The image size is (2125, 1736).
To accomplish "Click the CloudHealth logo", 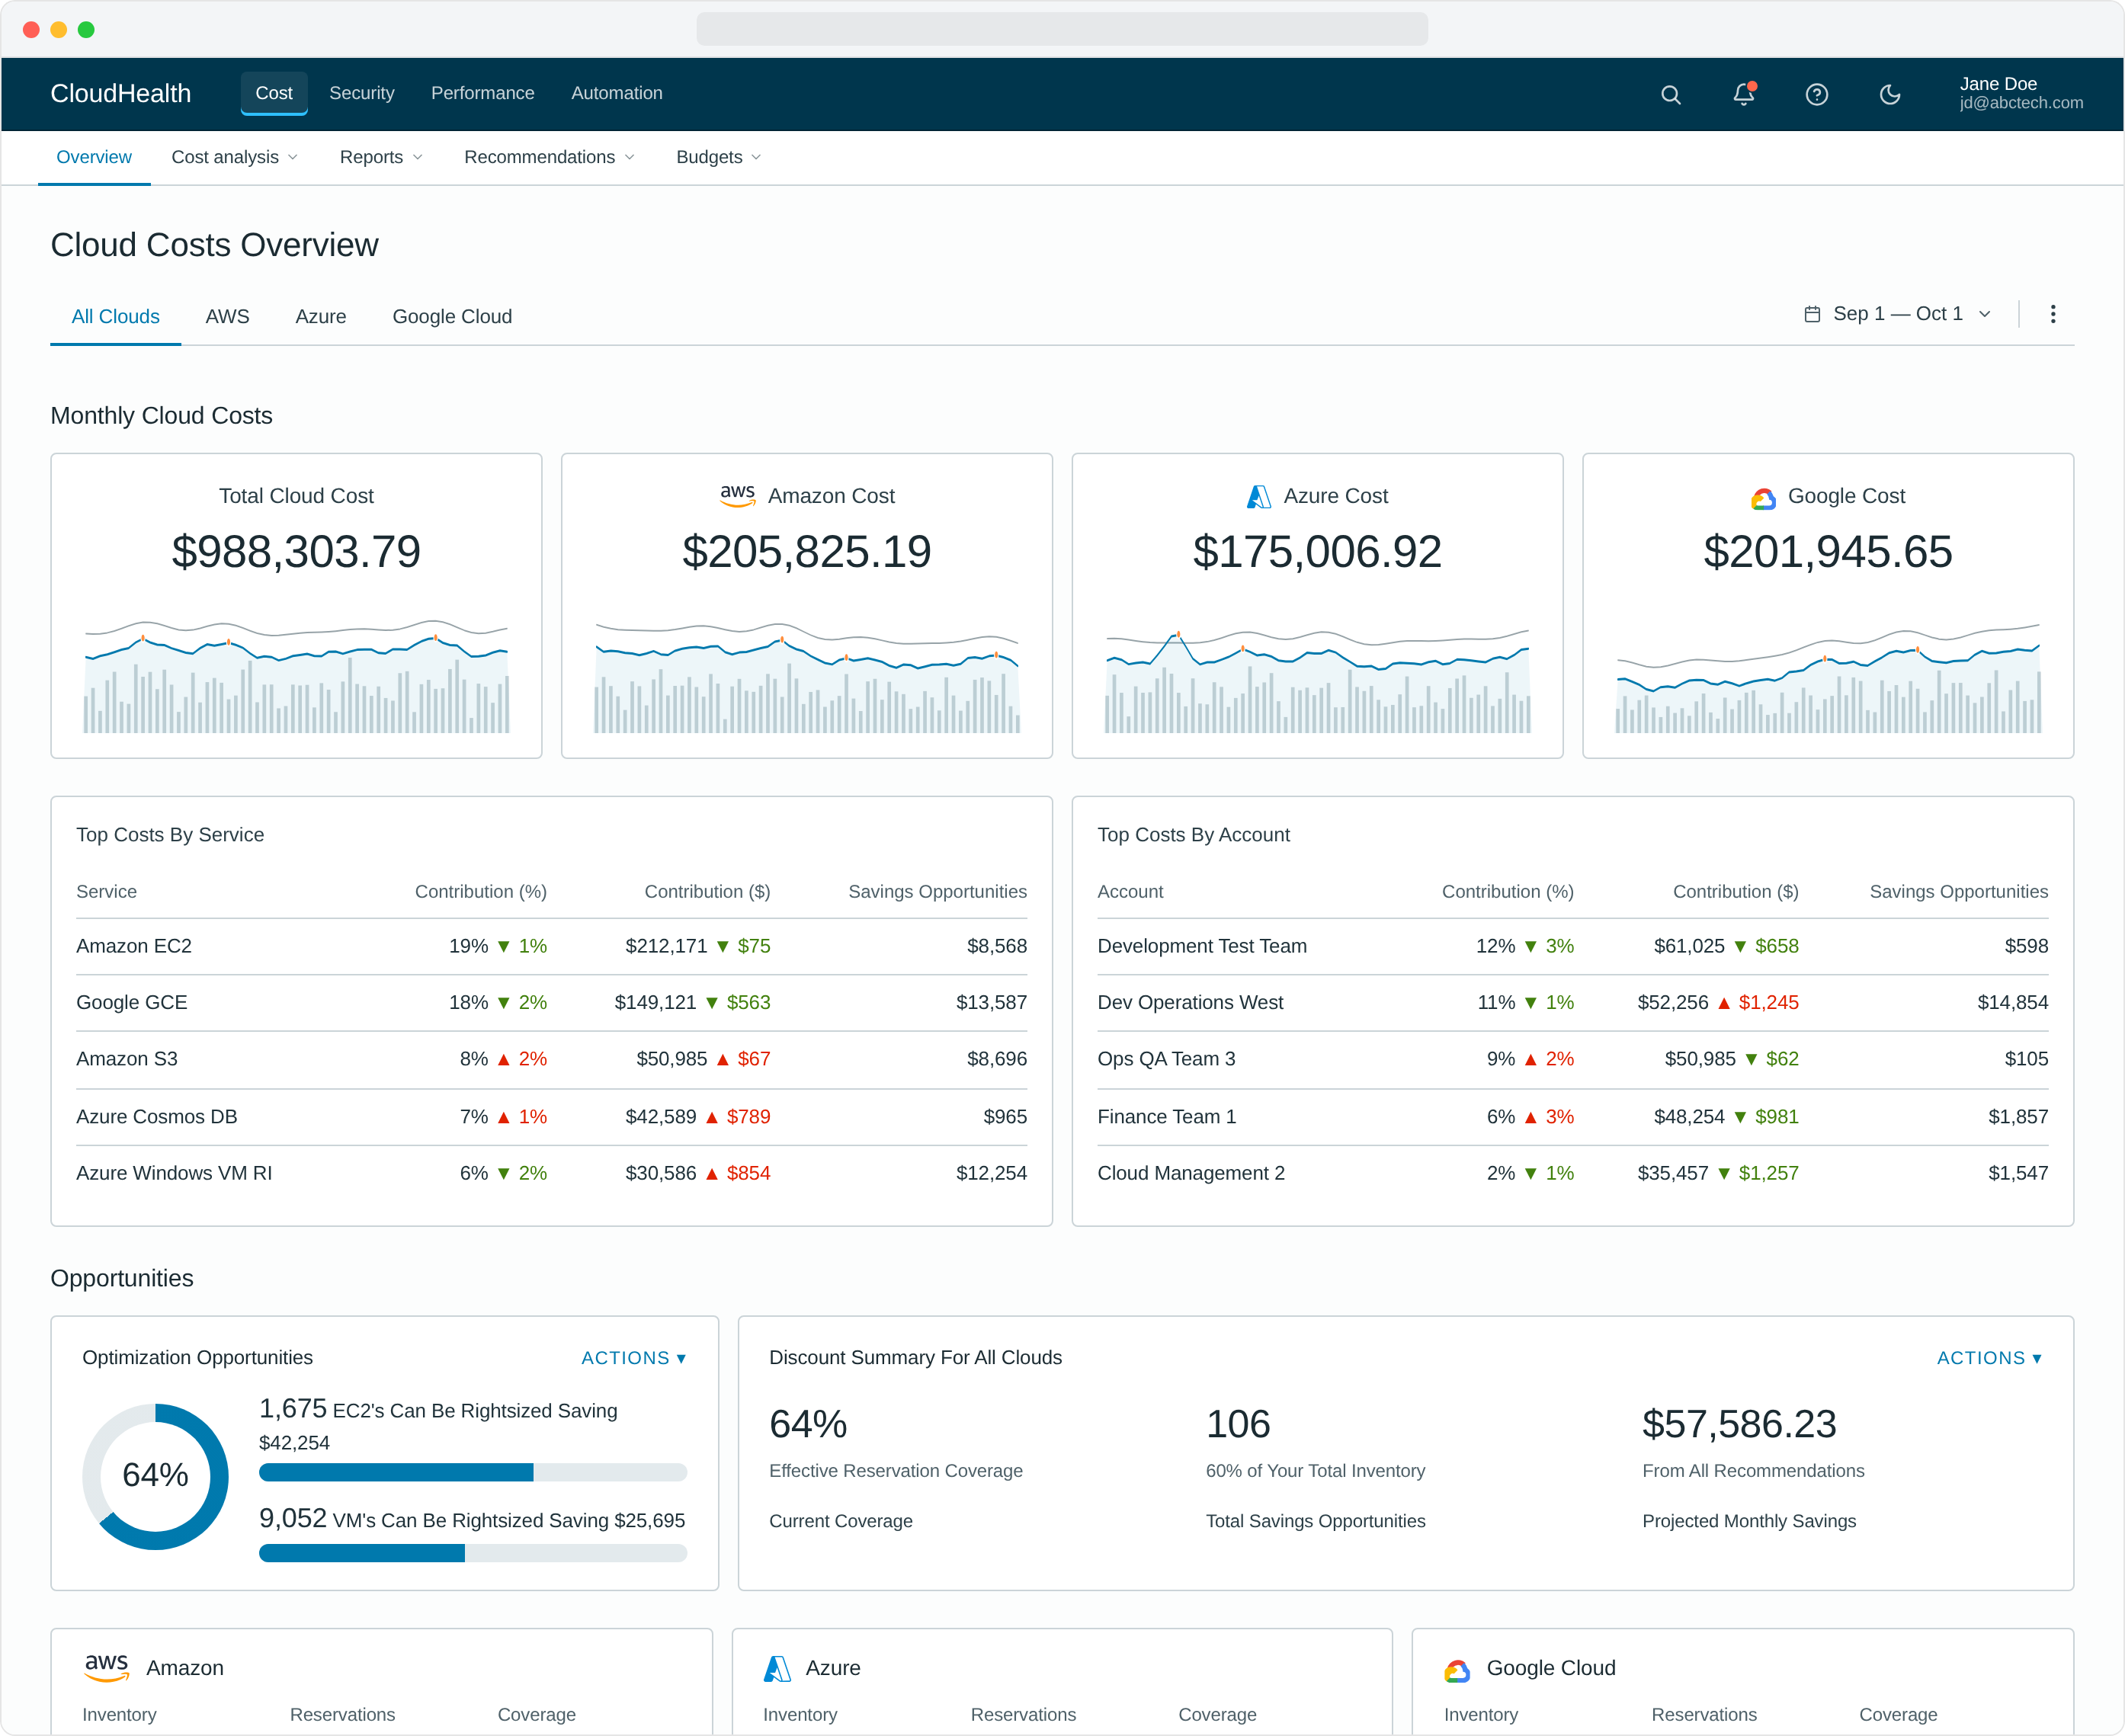I will 121,93.
